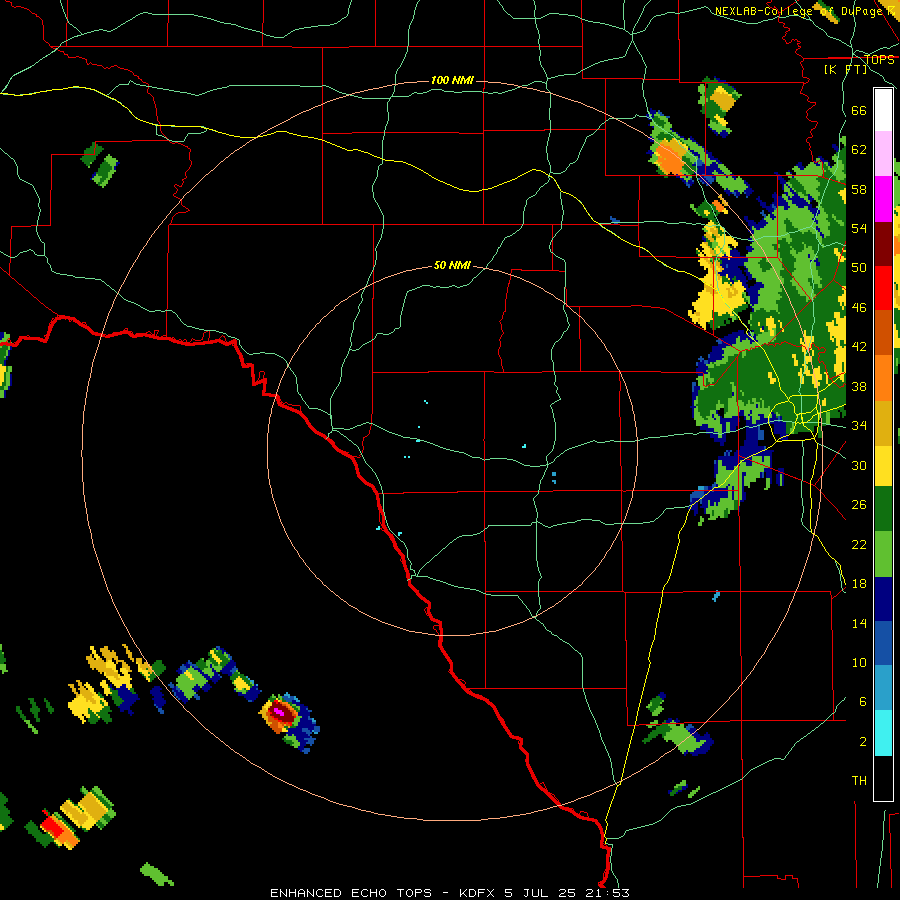The height and width of the screenshot is (900, 900).
Task: Click the '26' legend value
Action: [x=859, y=505]
